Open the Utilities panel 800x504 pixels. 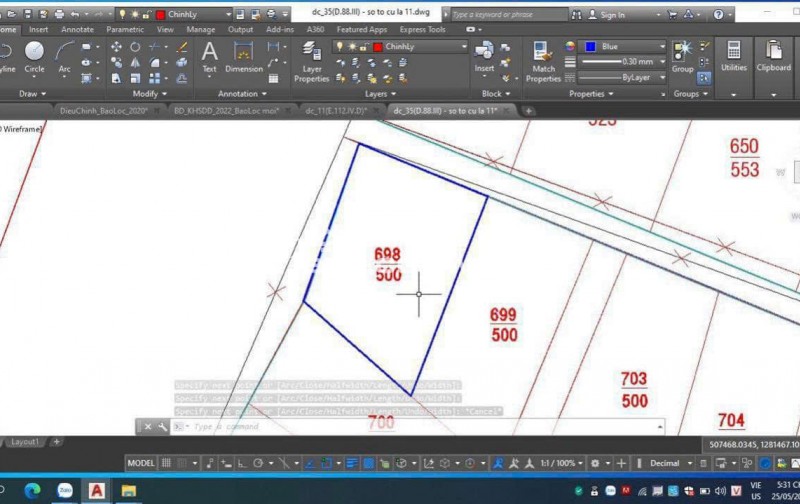[x=733, y=56]
